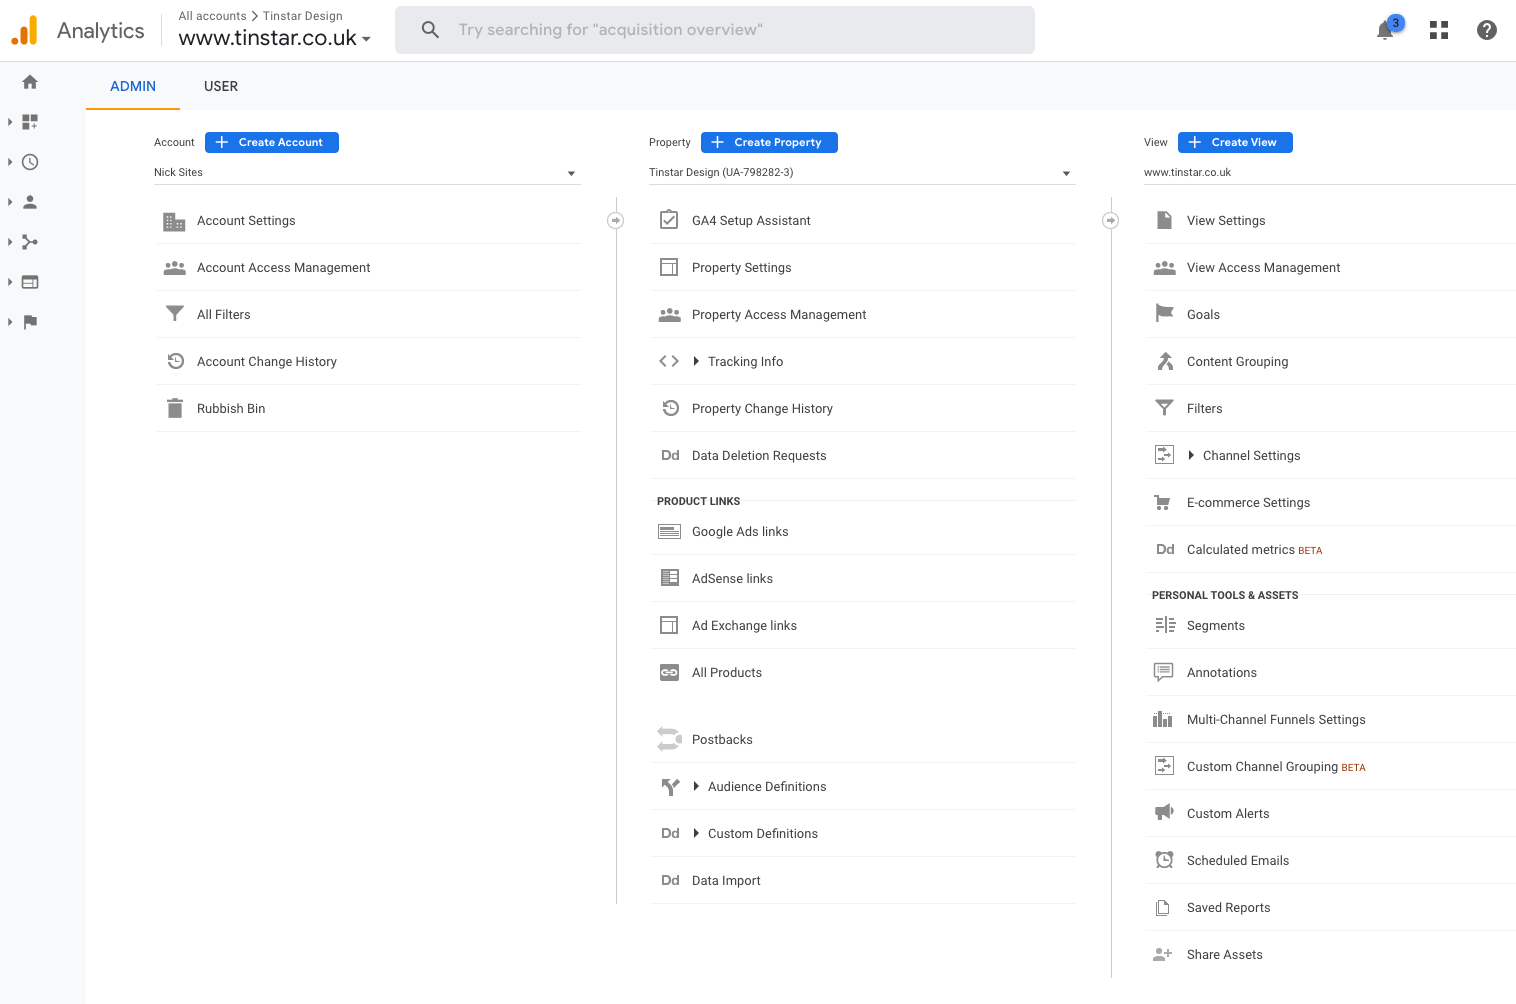Click the Tracking Info code brackets icon
This screenshot has width=1516, height=1004.
pos(669,361)
